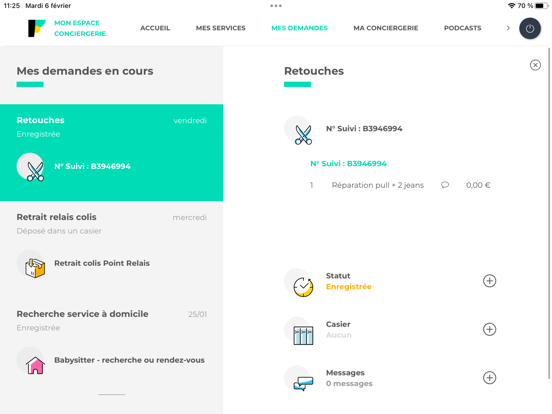Click the Statut clock icon

pos(303,287)
